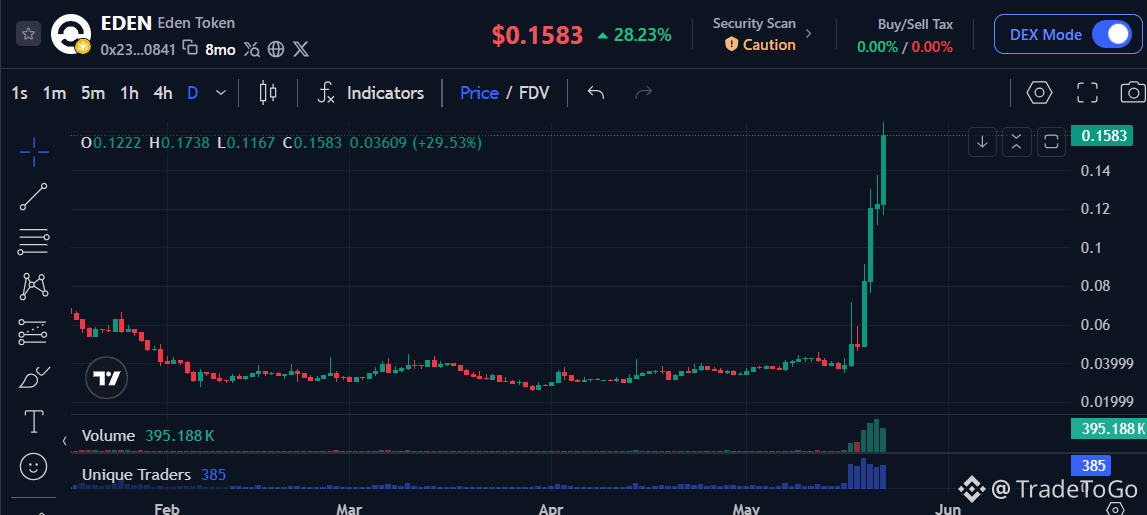This screenshot has height=515, width=1147.
Task: Click the EDEN token logo
Action: click(72, 35)
